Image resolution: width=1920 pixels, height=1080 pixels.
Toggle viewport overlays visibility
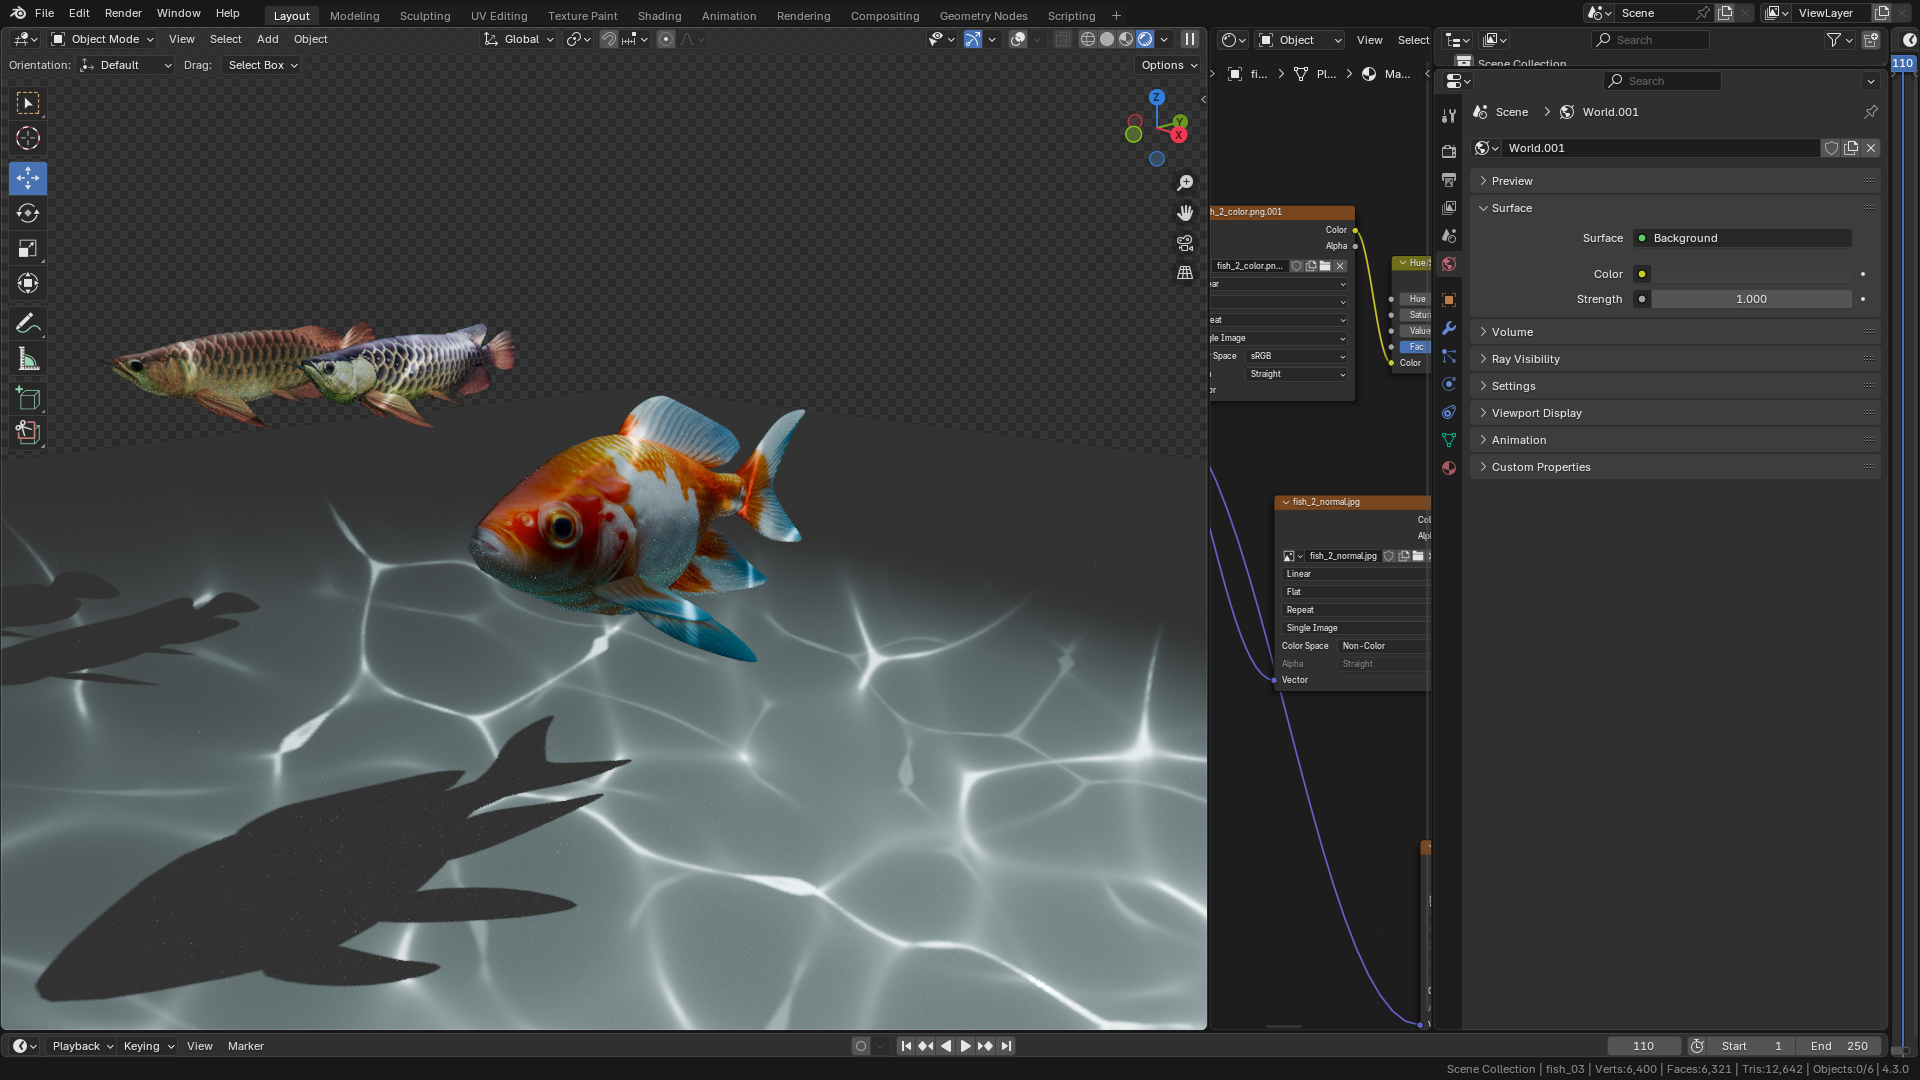1018,40
